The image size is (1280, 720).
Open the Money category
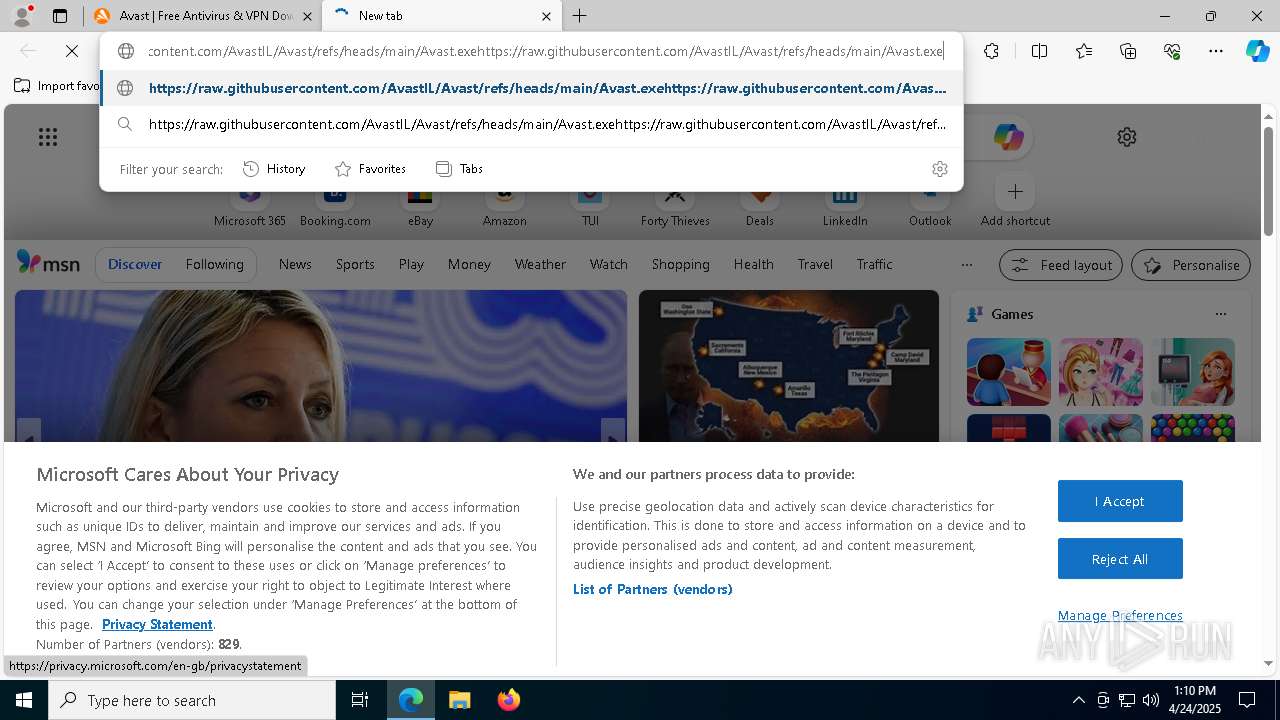pos(469,264)
